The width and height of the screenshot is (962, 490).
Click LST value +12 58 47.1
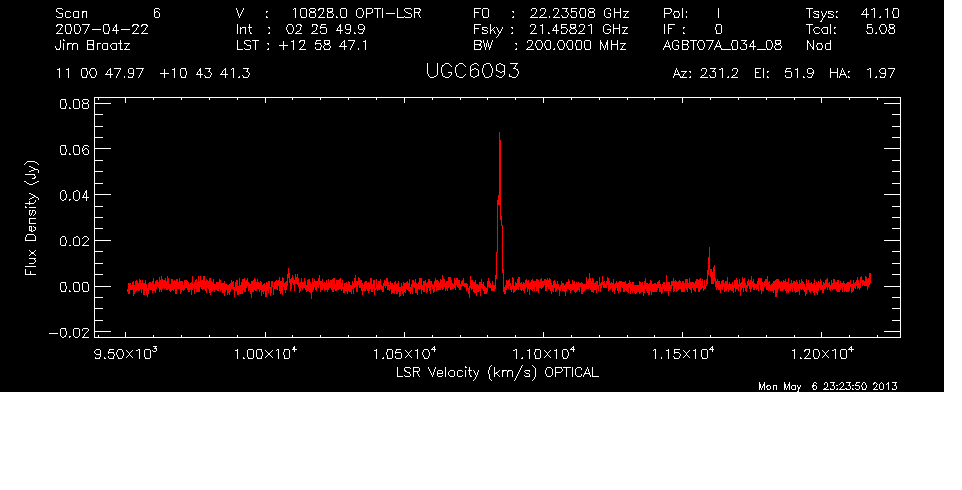point(323,45)
